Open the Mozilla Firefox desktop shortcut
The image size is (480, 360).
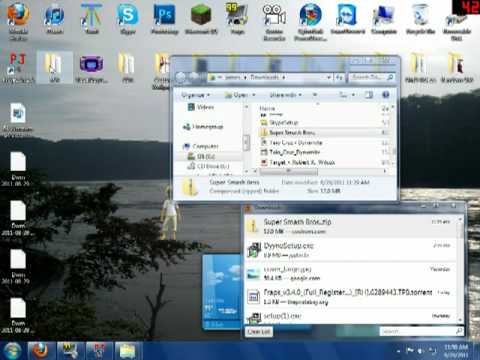click(x=18, y=21)
